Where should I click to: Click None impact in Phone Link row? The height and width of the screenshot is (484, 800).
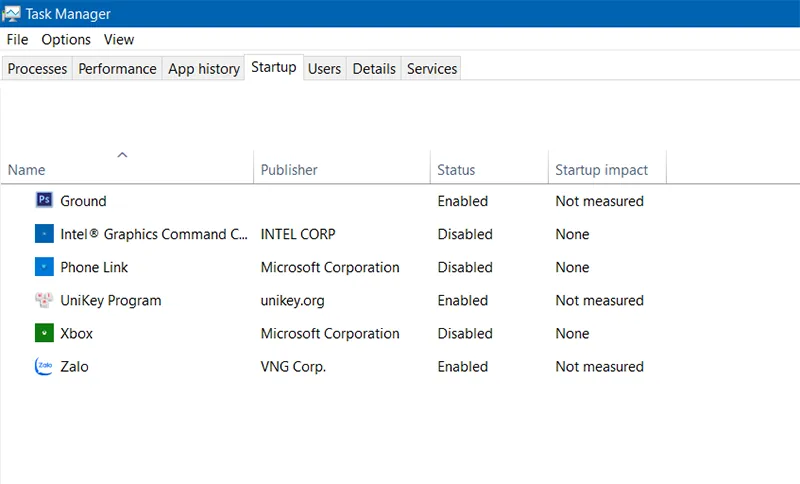pos(572,267)
